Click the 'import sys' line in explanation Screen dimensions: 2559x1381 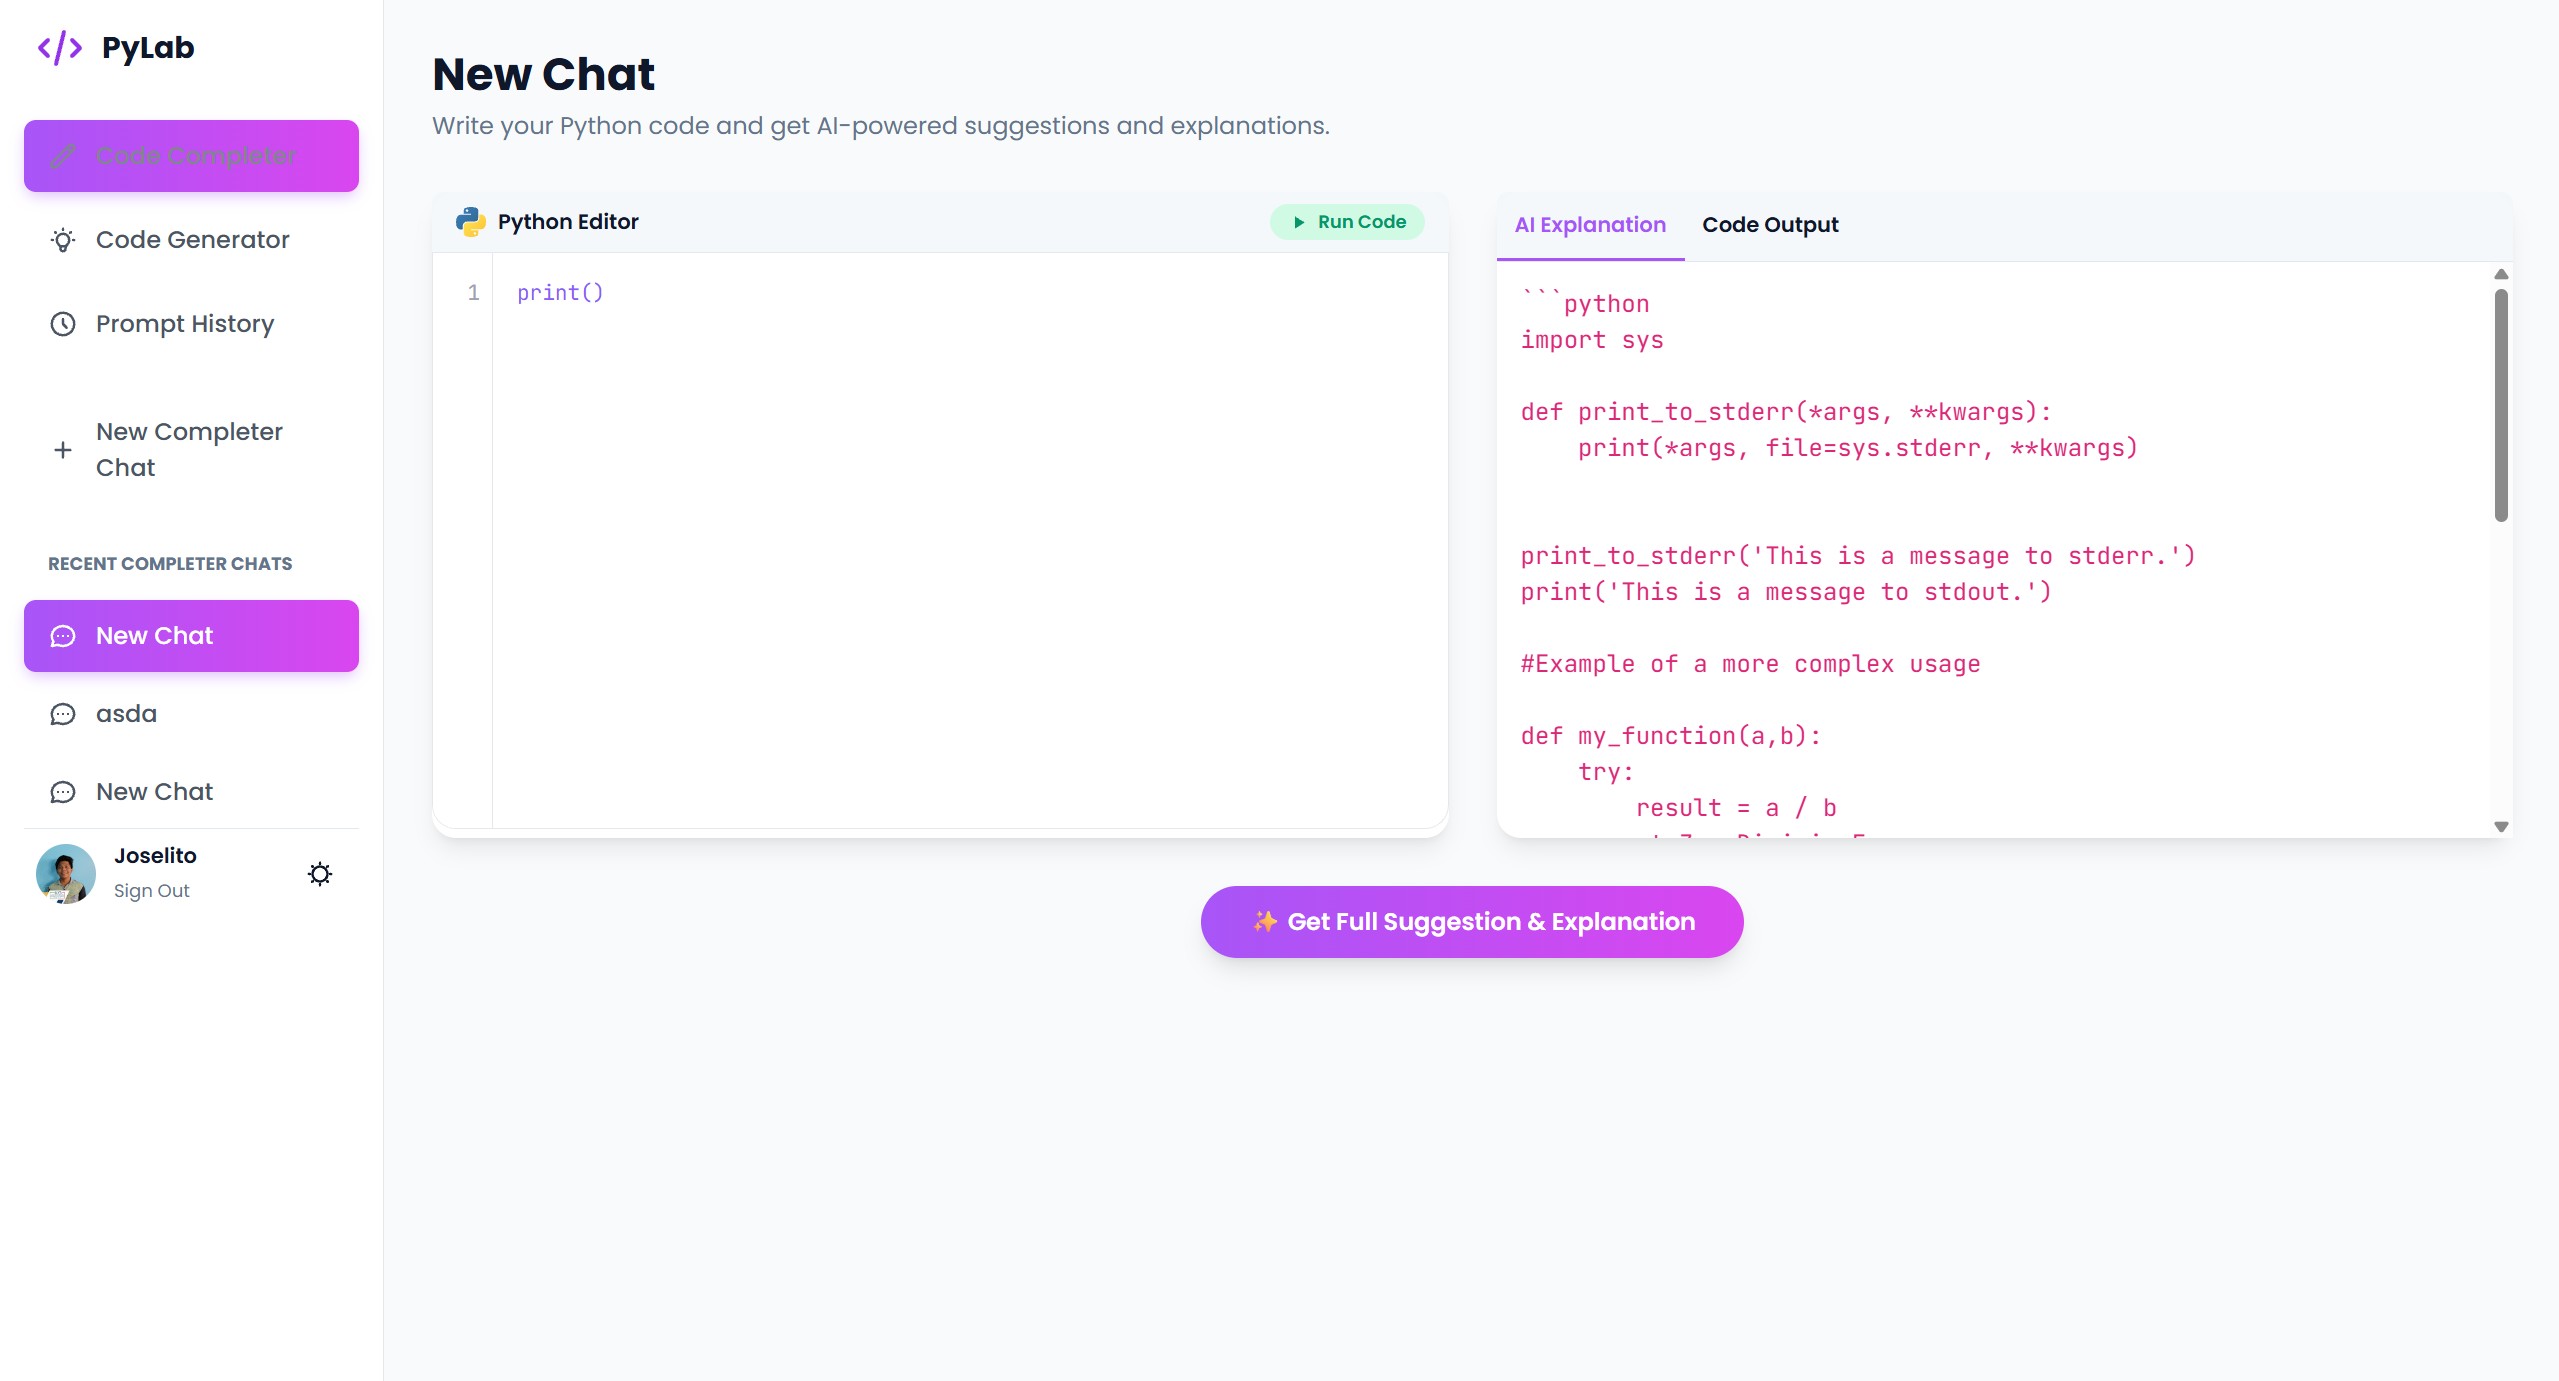point(1592,340)
